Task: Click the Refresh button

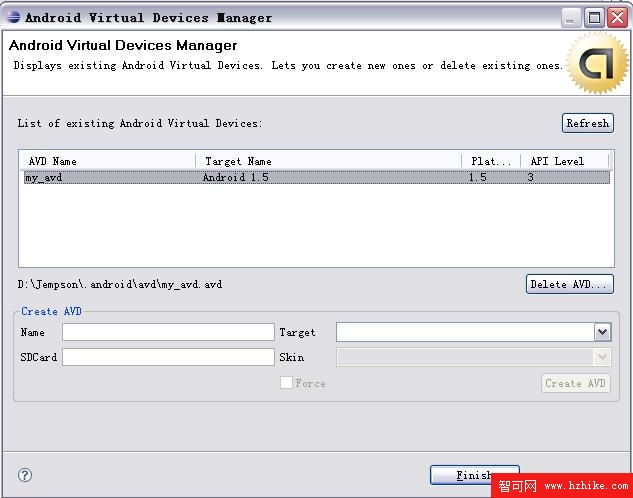Action: (588, 123)
